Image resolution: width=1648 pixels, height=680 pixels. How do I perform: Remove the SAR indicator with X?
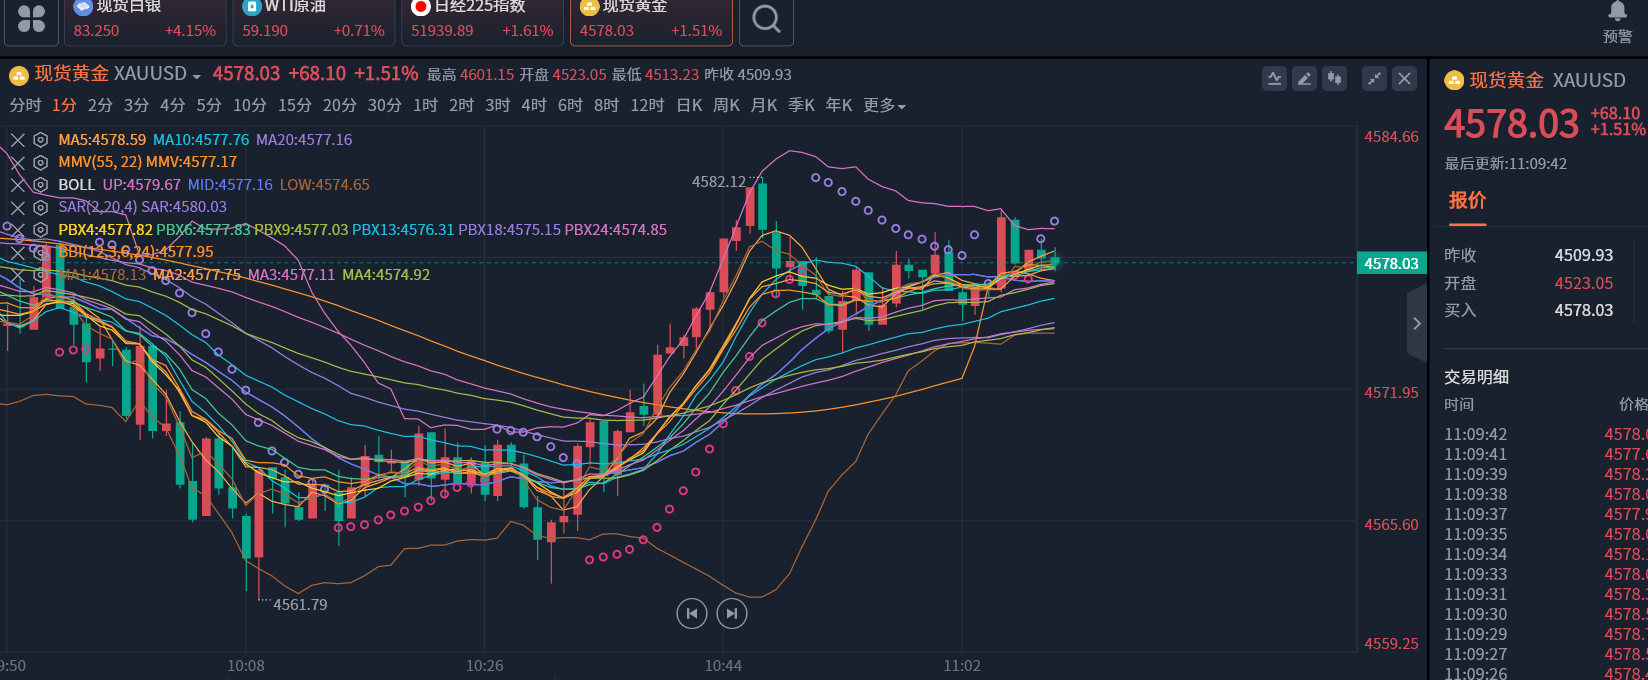[18, 207]
